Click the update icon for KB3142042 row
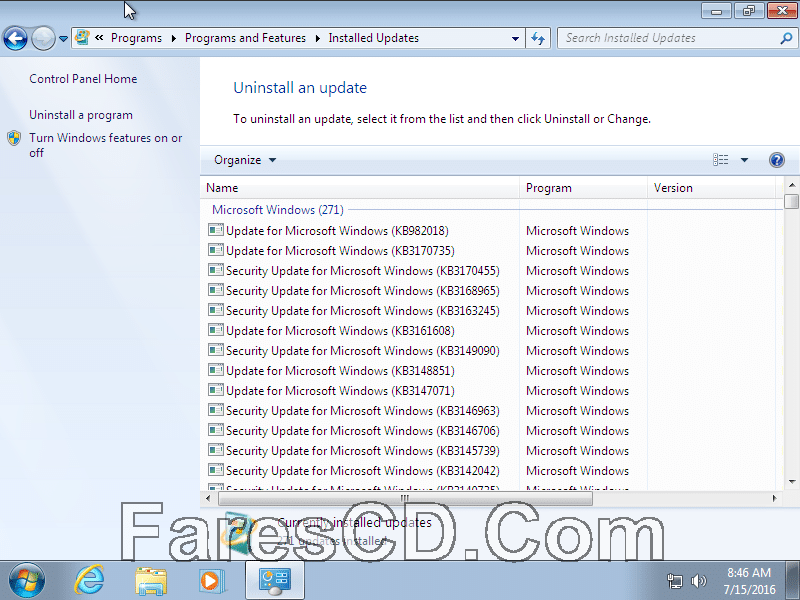The height and width of the screenshot is (600, 800). 216,469
